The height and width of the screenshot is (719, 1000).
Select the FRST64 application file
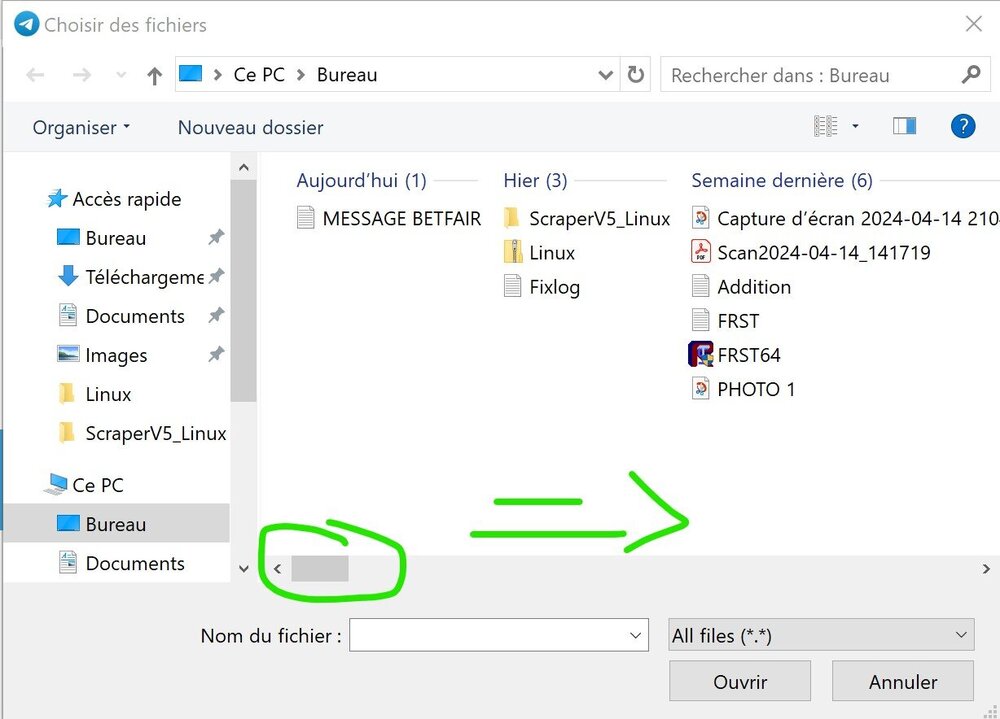pos(748,355)
